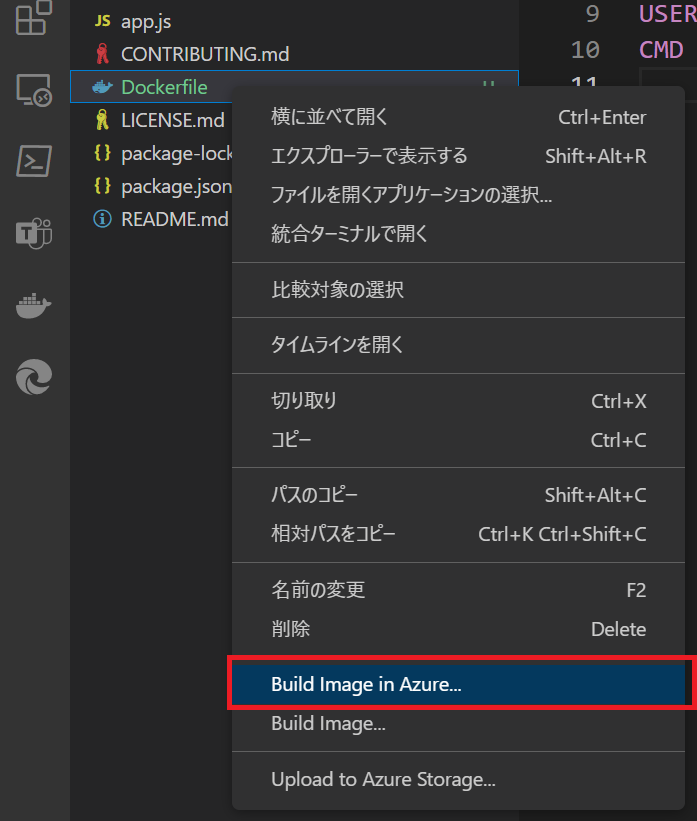Click the whale icon beside Dockerfile

tap(102, 87)
